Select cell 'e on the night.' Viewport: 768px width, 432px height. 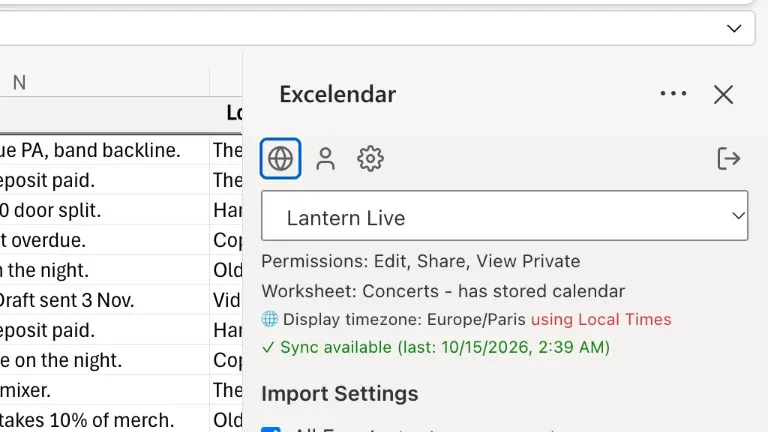coord(105,360)
